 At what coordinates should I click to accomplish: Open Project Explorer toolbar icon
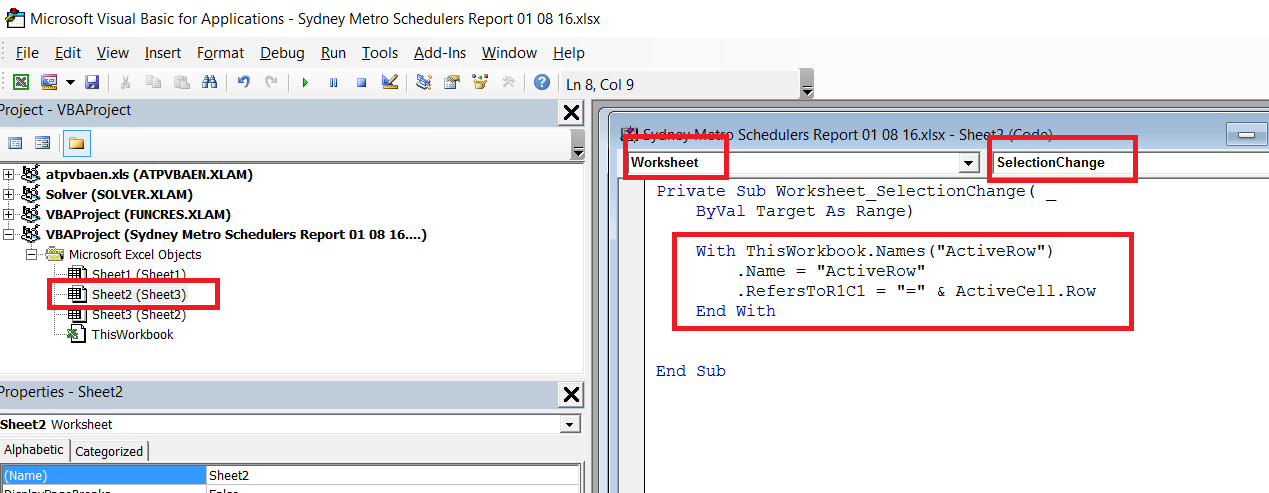point(424,82)
